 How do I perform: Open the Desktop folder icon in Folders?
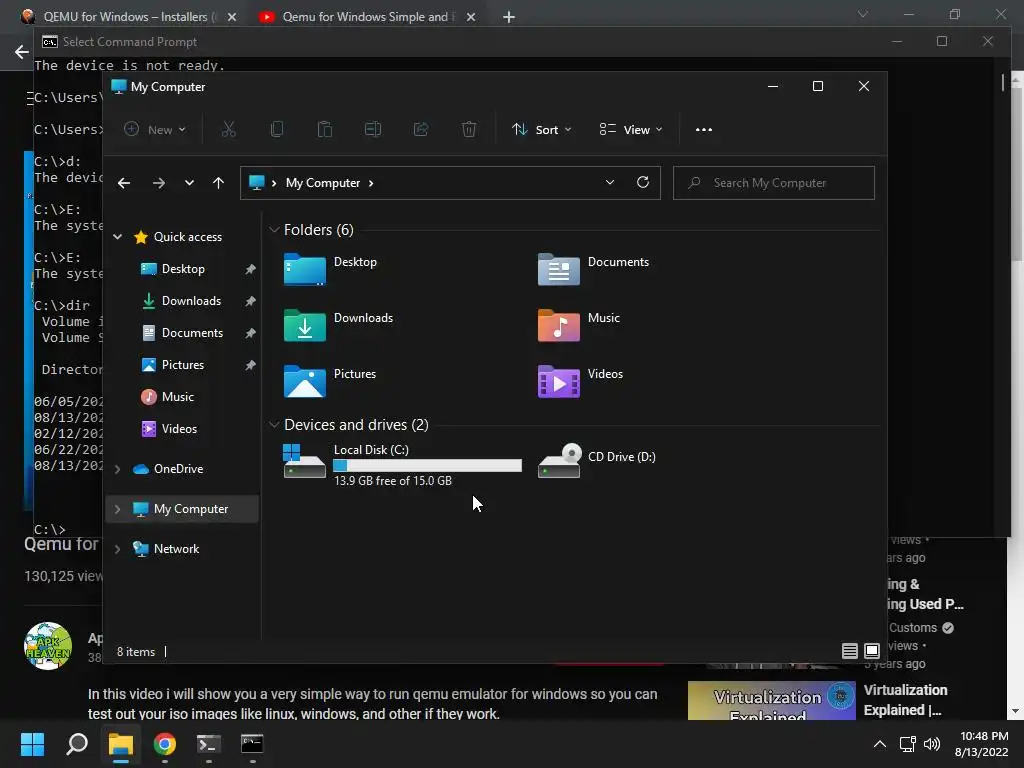[304, 269]
